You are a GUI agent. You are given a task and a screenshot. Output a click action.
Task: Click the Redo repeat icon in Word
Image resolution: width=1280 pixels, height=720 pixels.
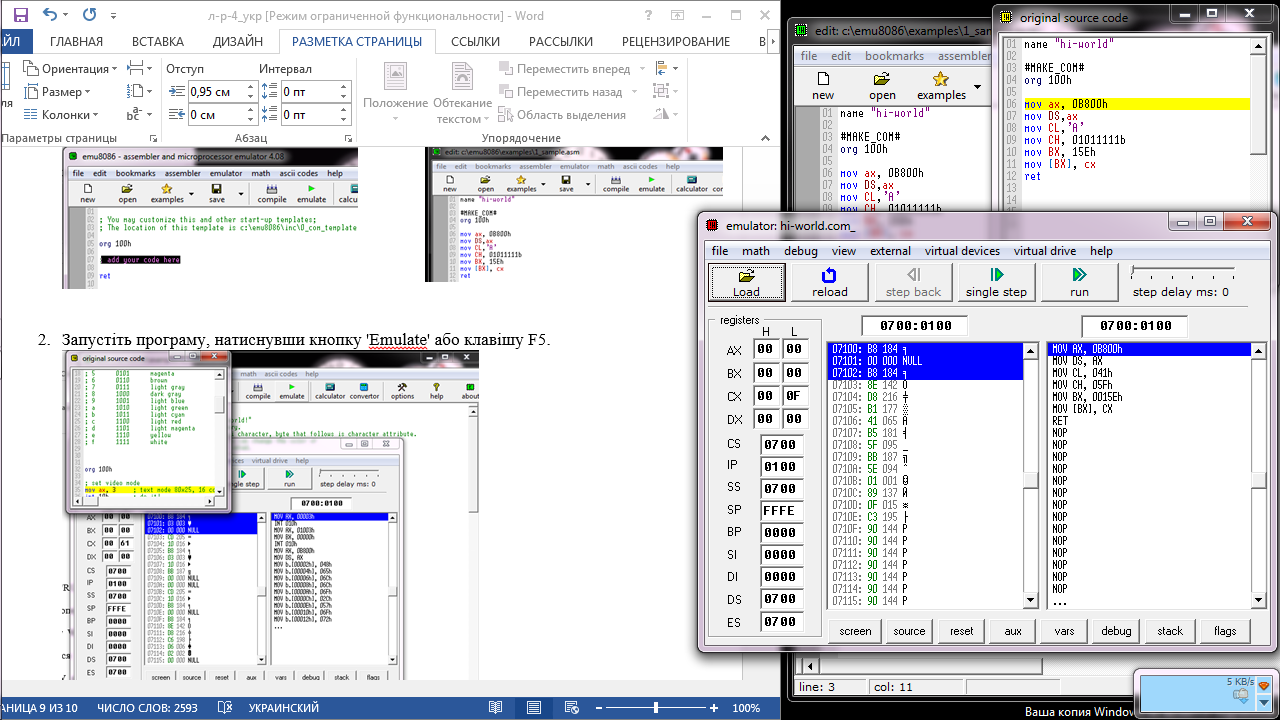pyautogui.click(x=90, y=15)
